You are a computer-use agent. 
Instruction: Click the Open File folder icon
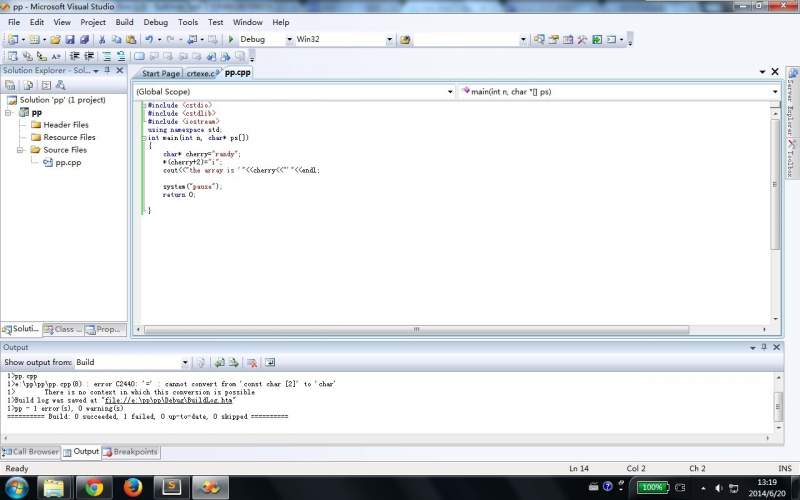55,39
